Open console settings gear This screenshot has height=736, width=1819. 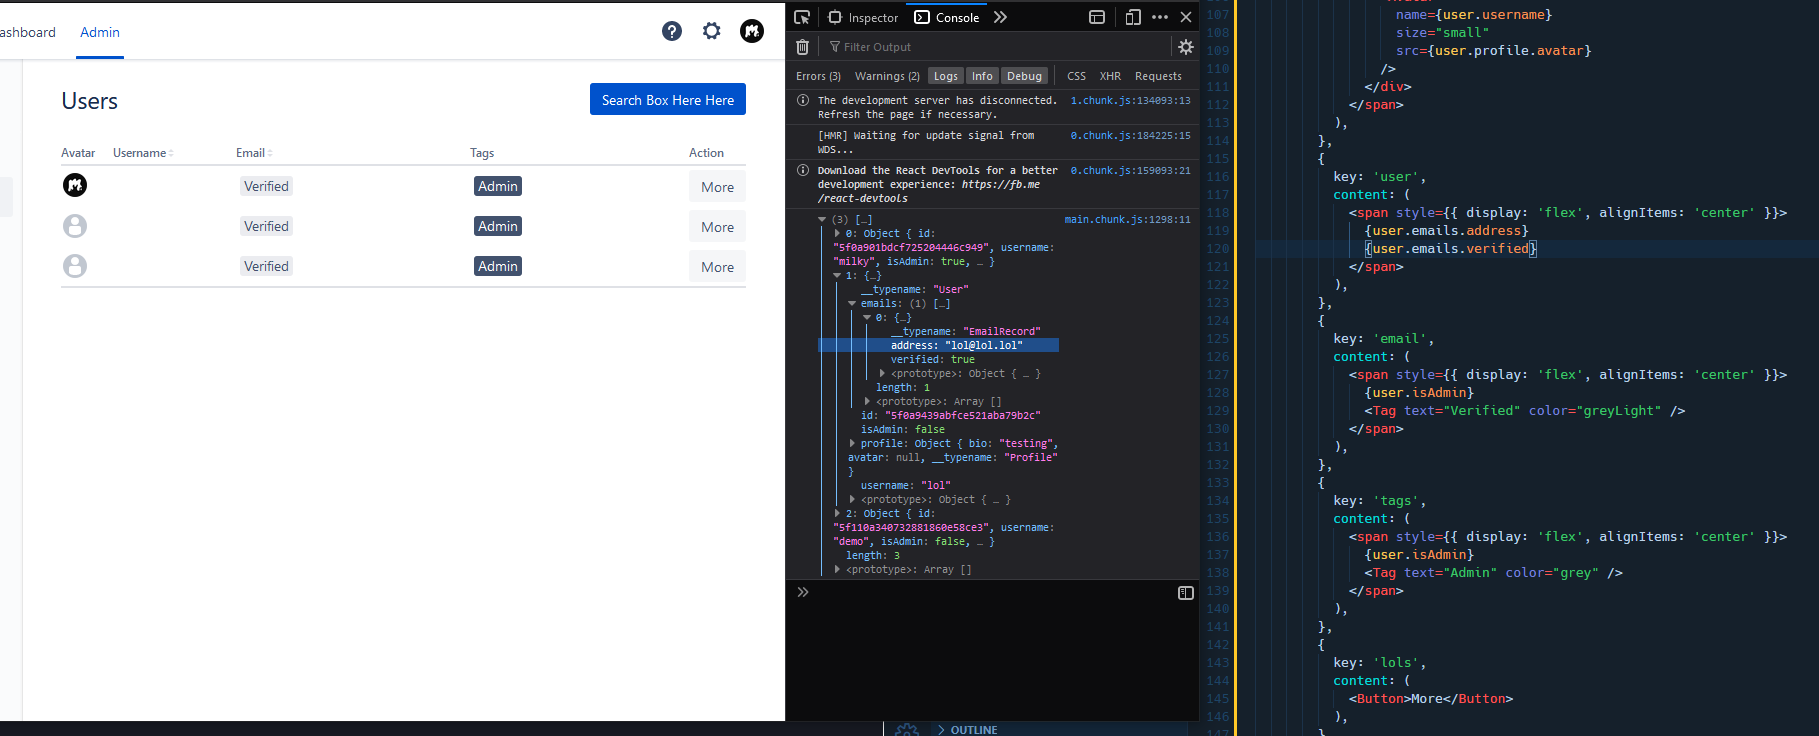[x=1186, y=47]
